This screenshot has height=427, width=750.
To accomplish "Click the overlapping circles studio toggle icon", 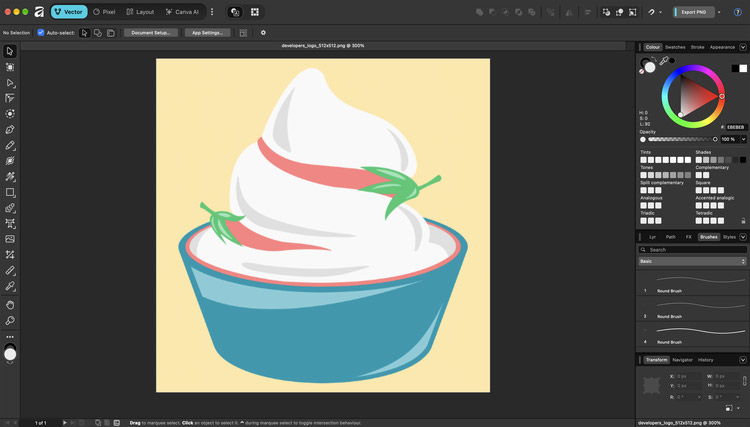I will 235,12.
